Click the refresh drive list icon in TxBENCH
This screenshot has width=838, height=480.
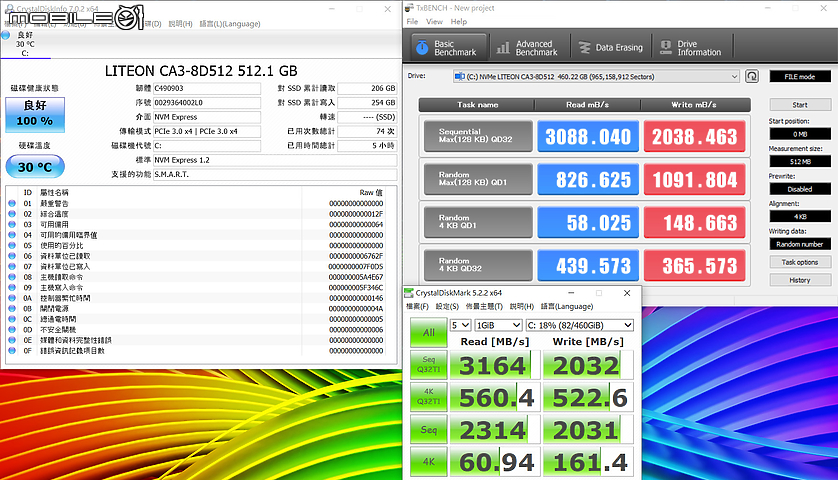(752, 76)
